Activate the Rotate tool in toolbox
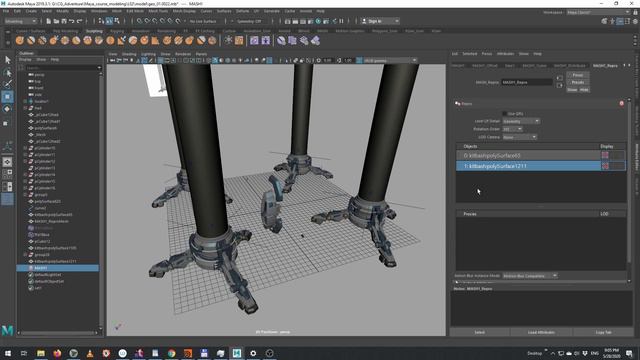 7,109
